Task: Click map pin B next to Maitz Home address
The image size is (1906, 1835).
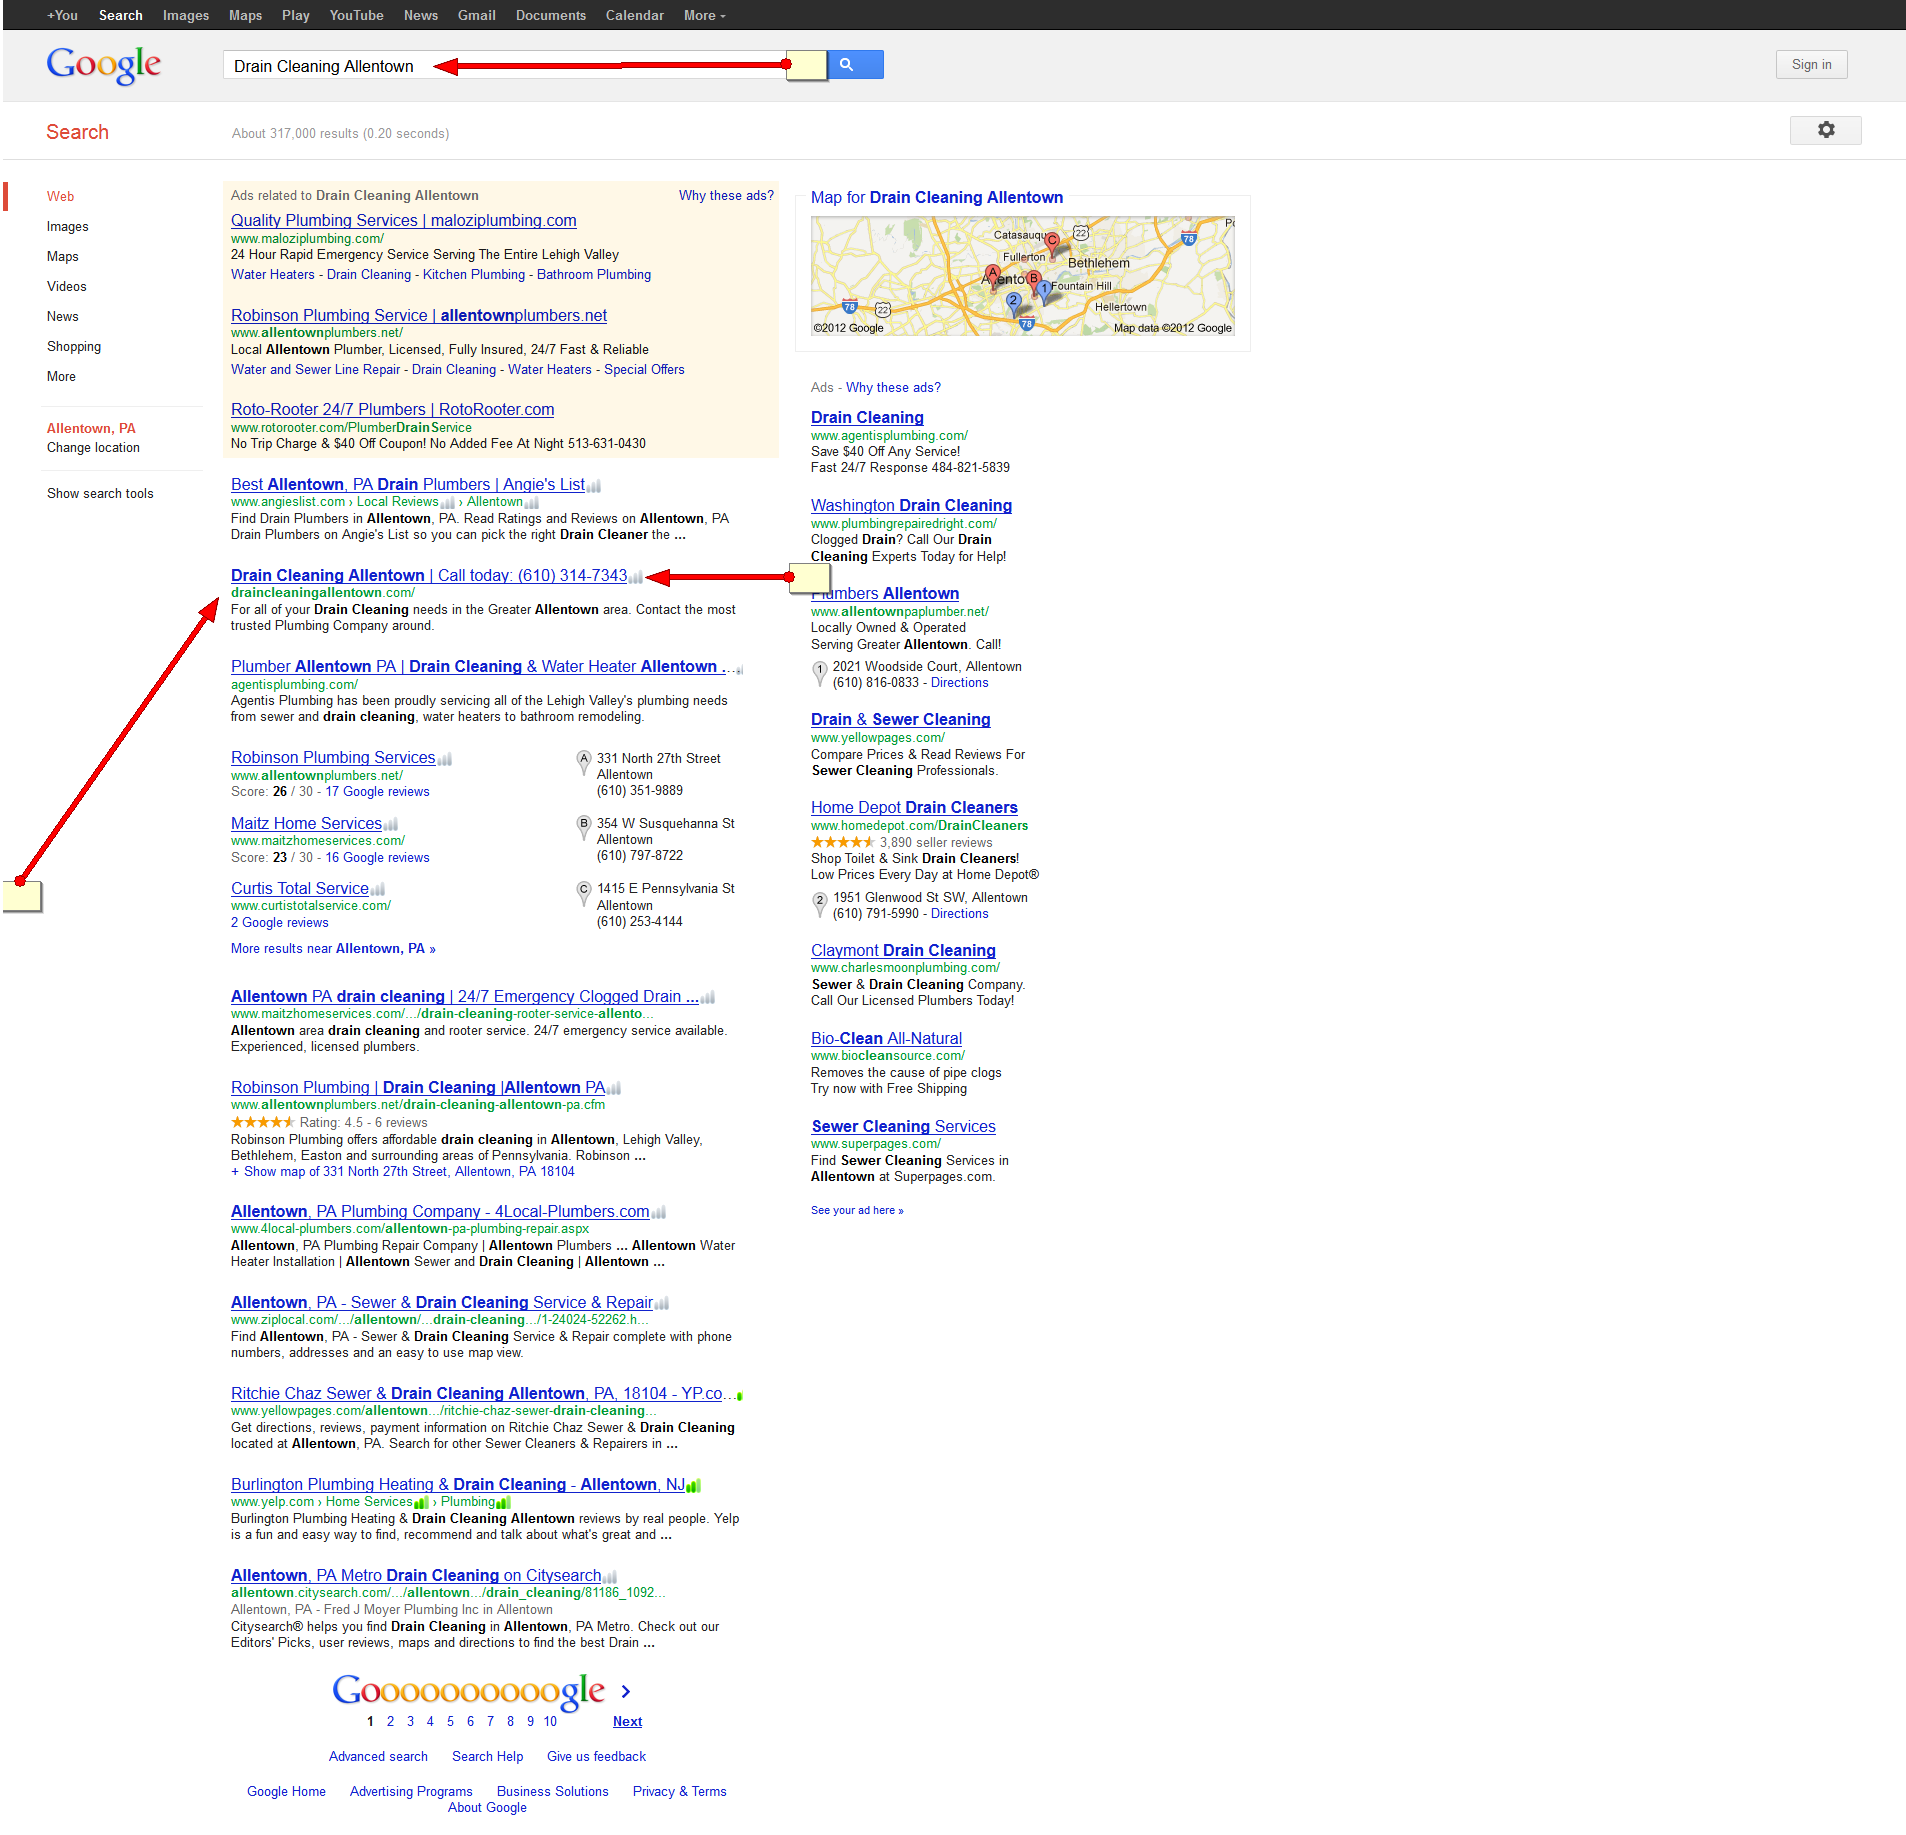Action: 585,826
